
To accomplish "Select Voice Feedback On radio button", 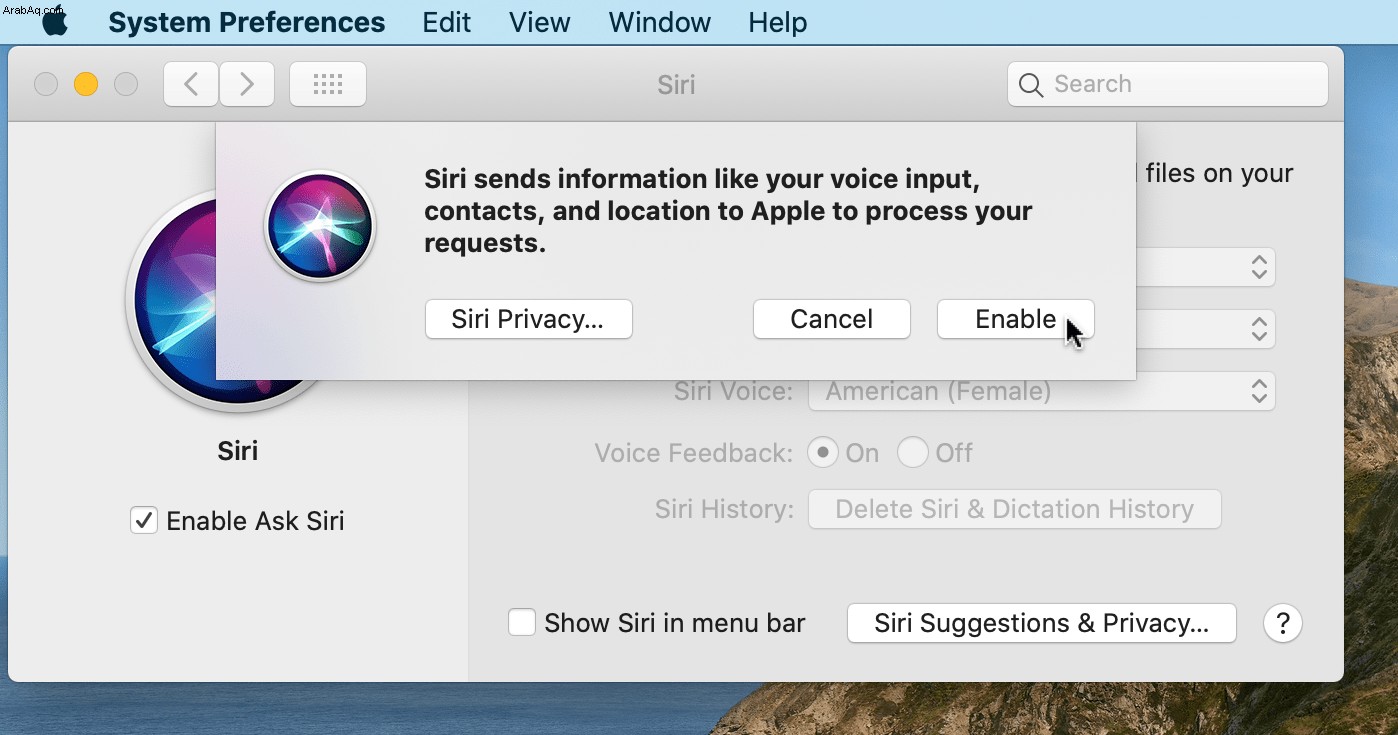I will tap(822, 453).
